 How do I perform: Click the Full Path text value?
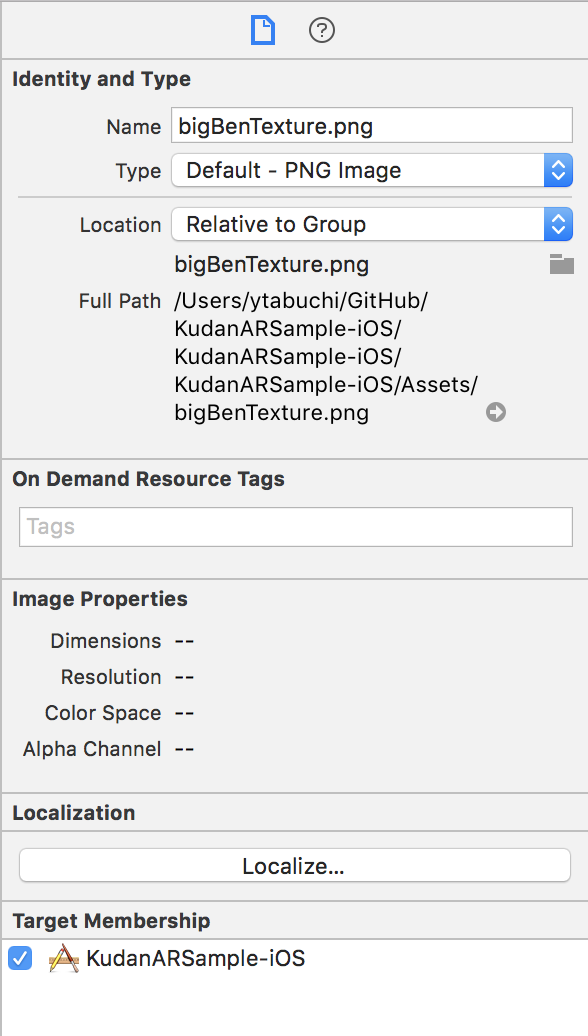326,357
